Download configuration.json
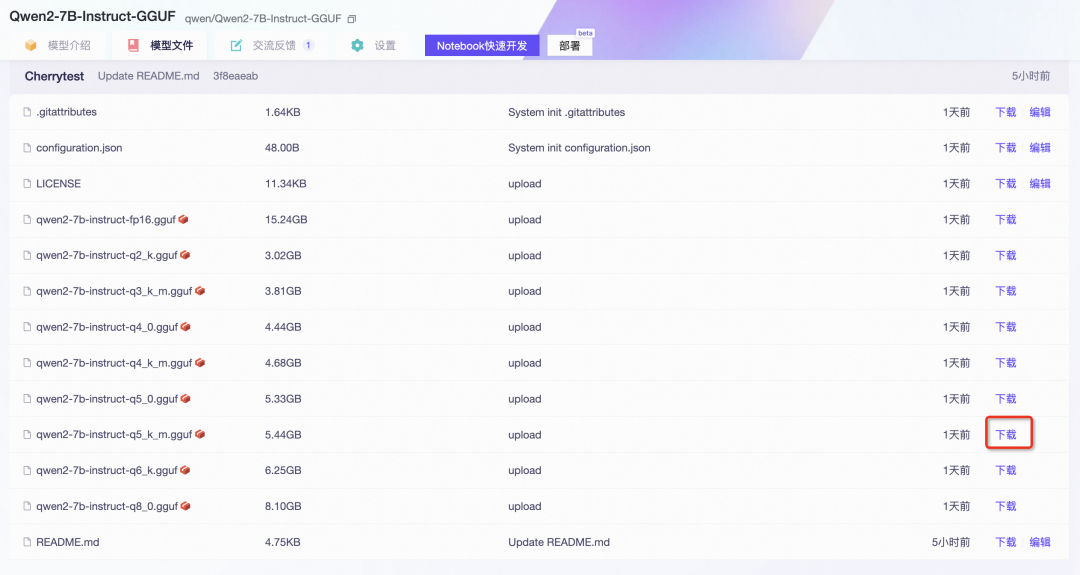Screen dimensions: 1080x575 (1006, 148)
